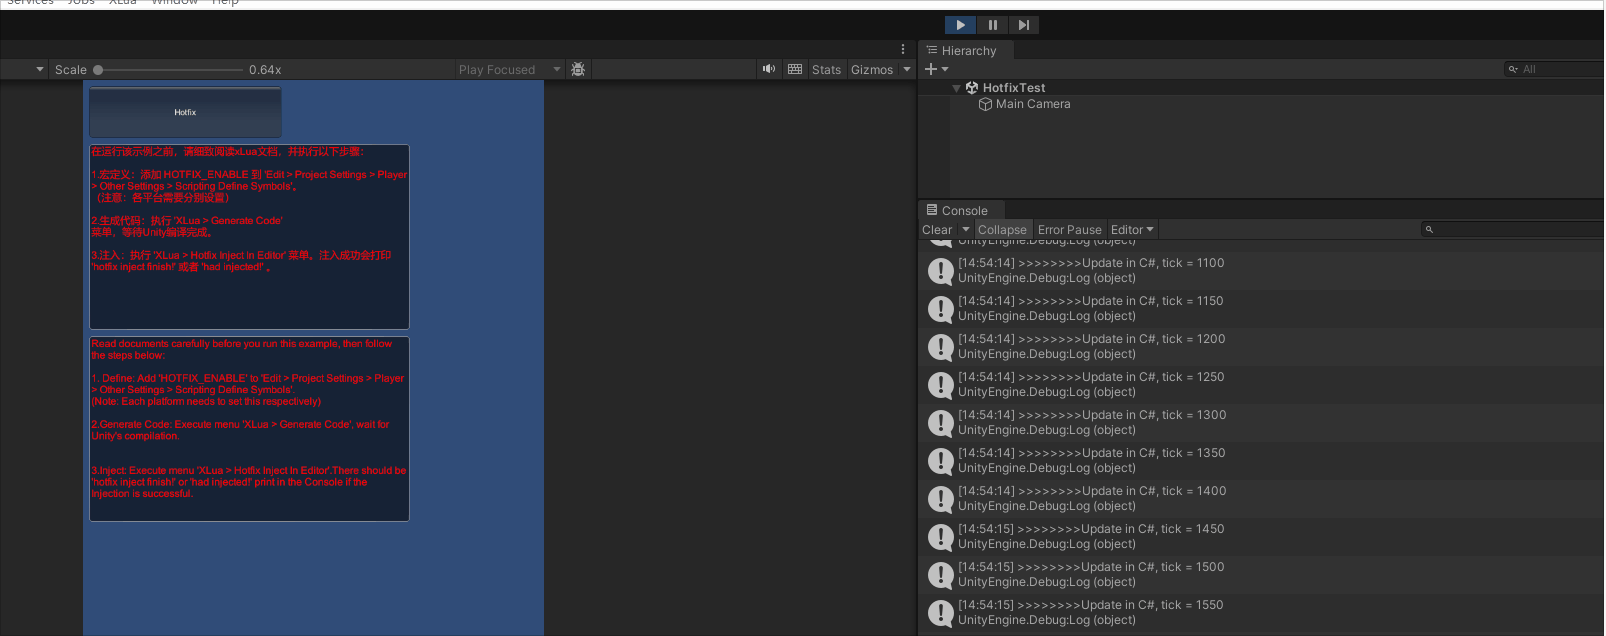Click the Hotfix button in Game view
The height and width of the screenshot is (636, 1606).
[x=185, y=112]
